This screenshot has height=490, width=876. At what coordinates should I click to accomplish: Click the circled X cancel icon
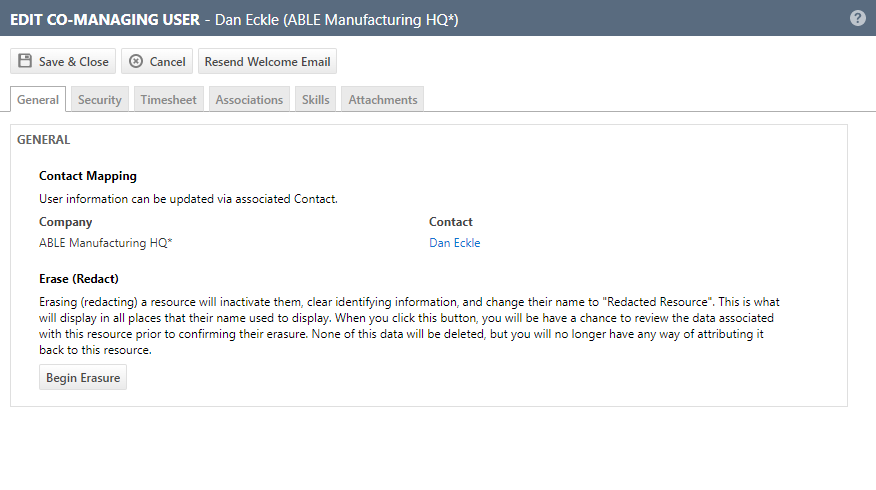[136, 61]
